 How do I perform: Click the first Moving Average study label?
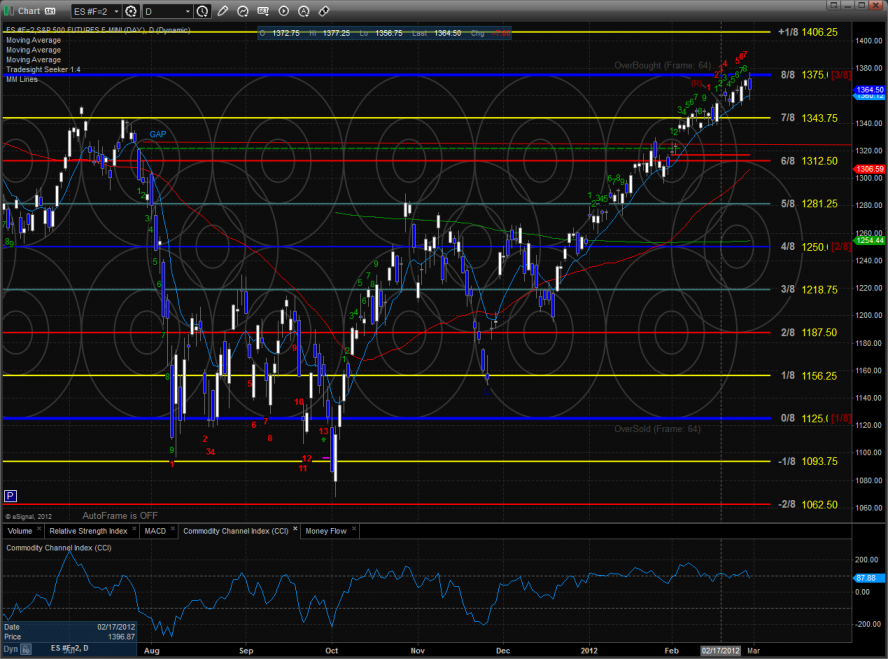[33, 40]
